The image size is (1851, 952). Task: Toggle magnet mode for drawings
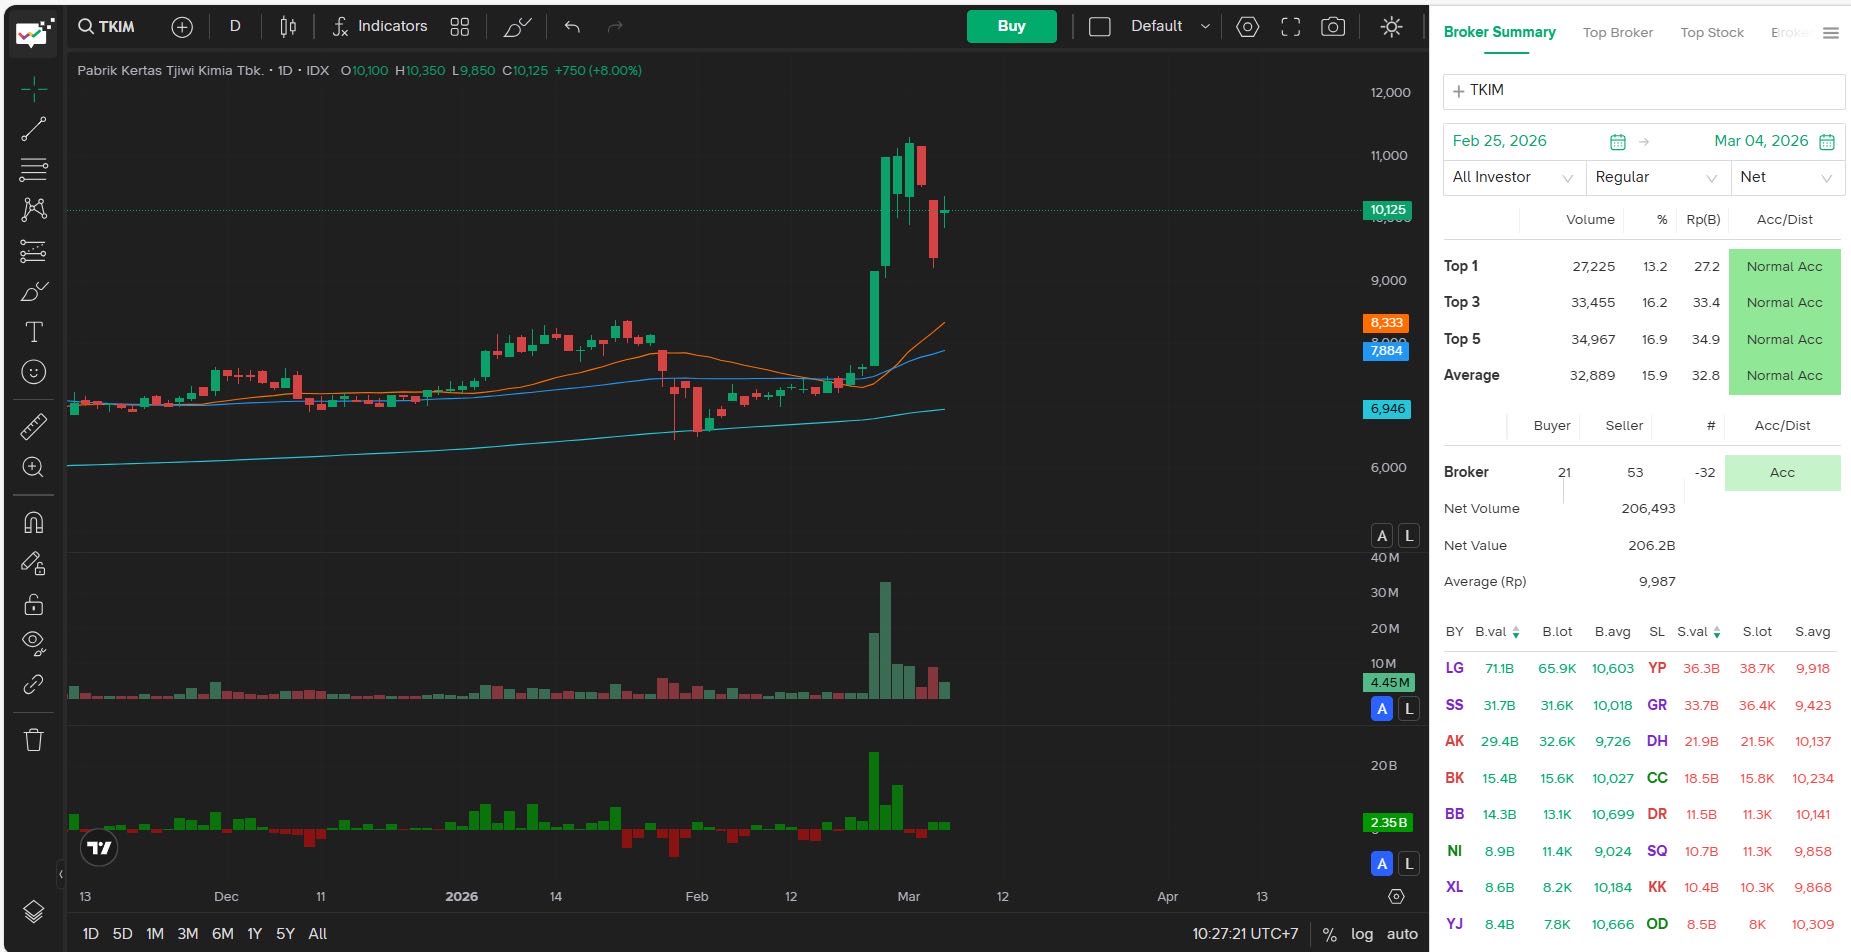34,523
